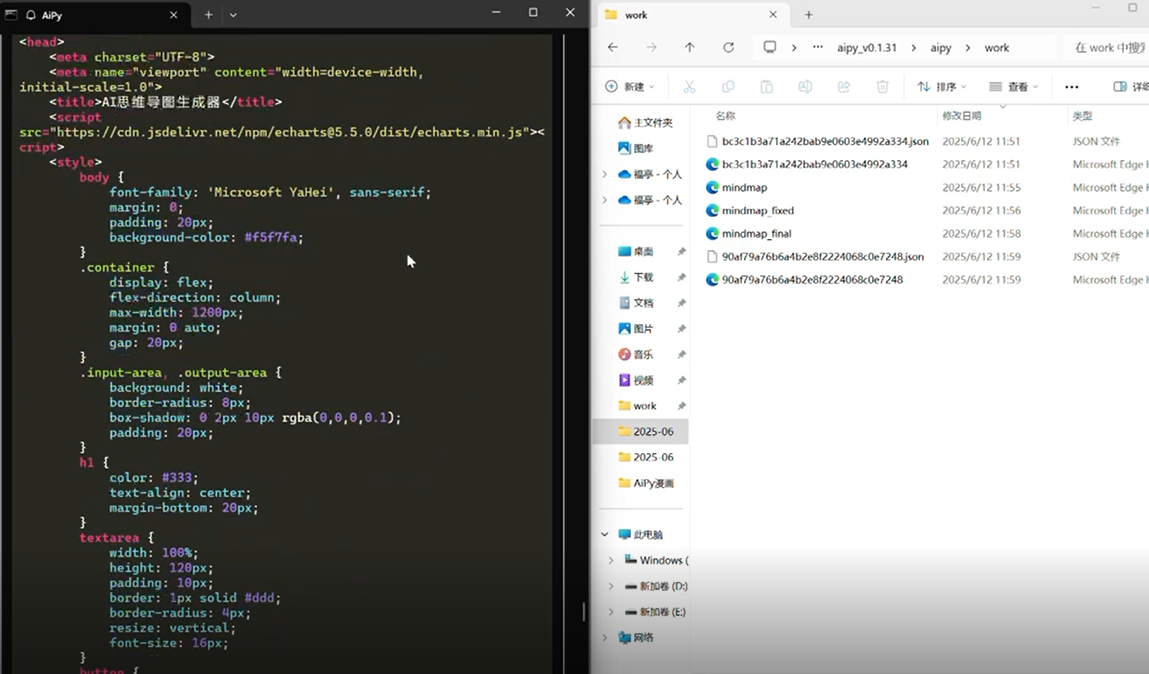The image size is (1149, 674).
Task: Maximize the AiPy terminal window
Action: click(533, 12)
